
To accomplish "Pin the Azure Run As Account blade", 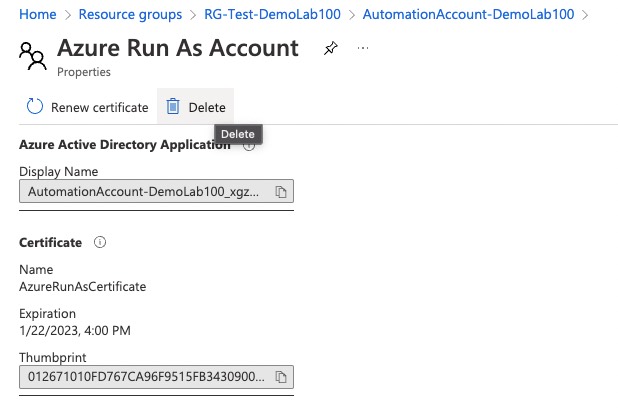I will [x=331, y=48].
